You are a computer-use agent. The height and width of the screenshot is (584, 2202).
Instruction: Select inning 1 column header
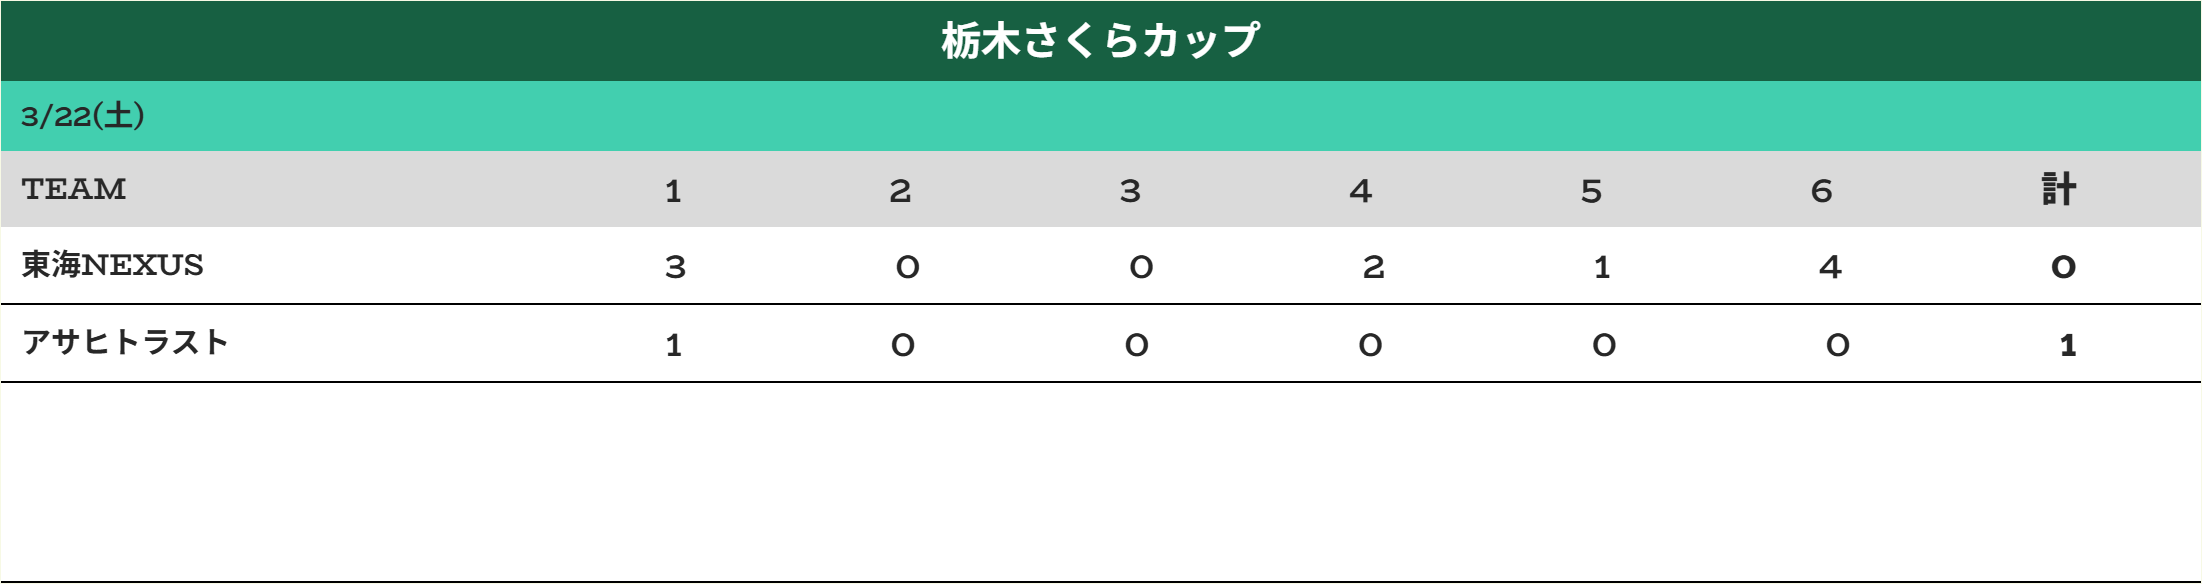pyautogui.click(x=673, y=190)
